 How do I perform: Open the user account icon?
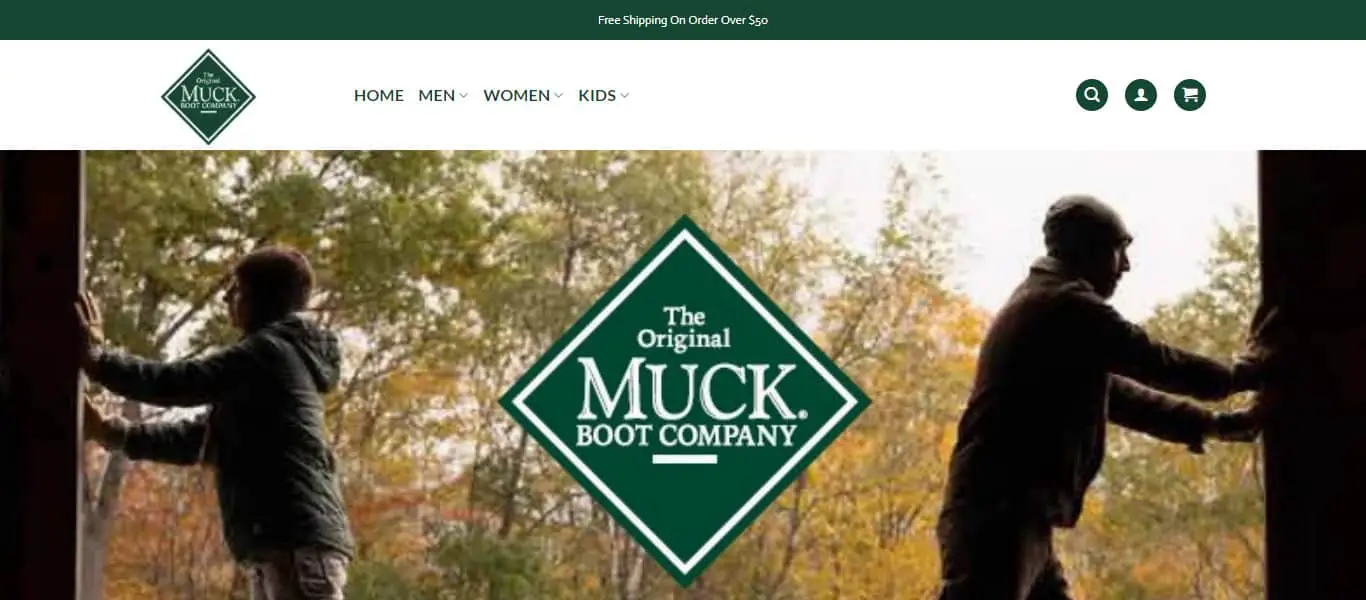tap(1140, 95)
